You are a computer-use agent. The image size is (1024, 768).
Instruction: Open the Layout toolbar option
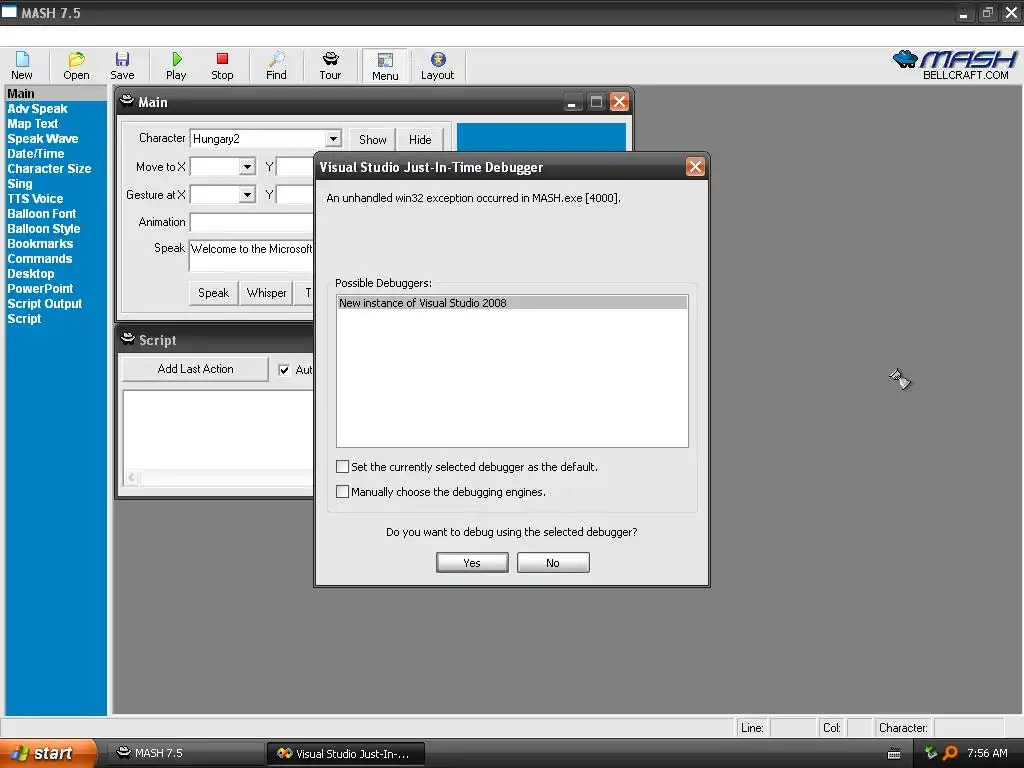(438, 66)
